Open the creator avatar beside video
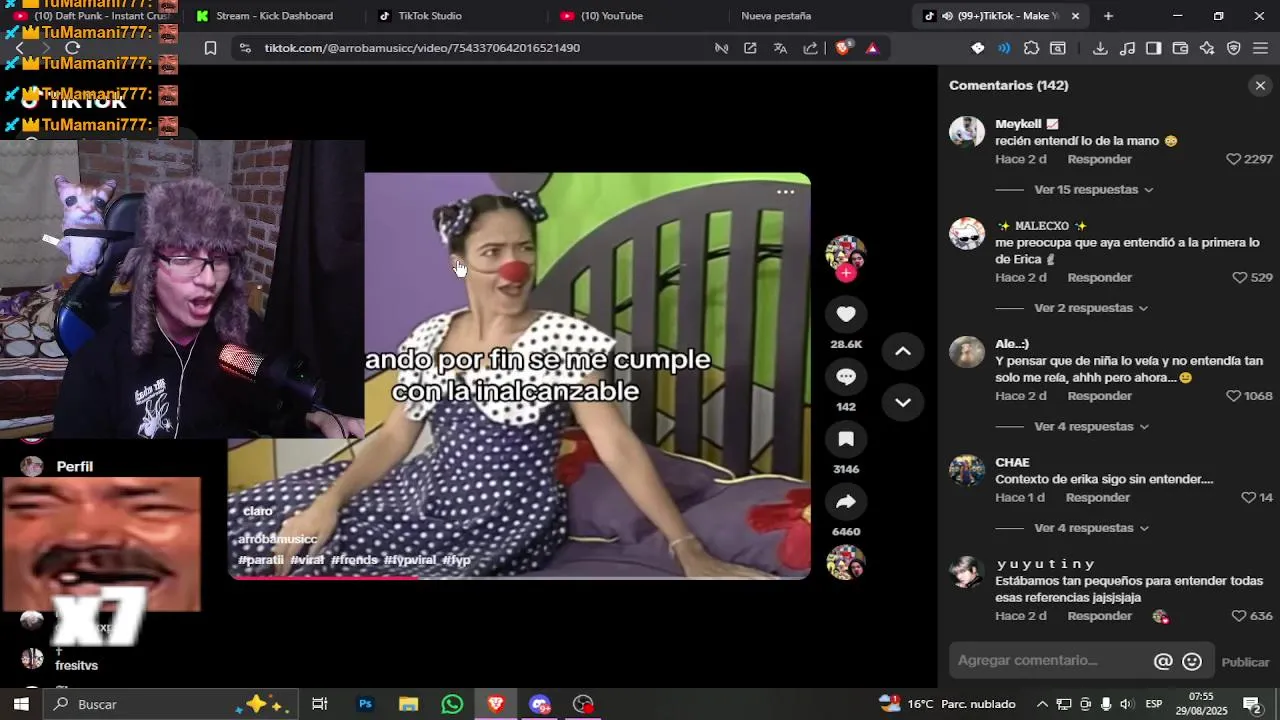This screenshot has width=1280, height=720. tap(846, 253)
